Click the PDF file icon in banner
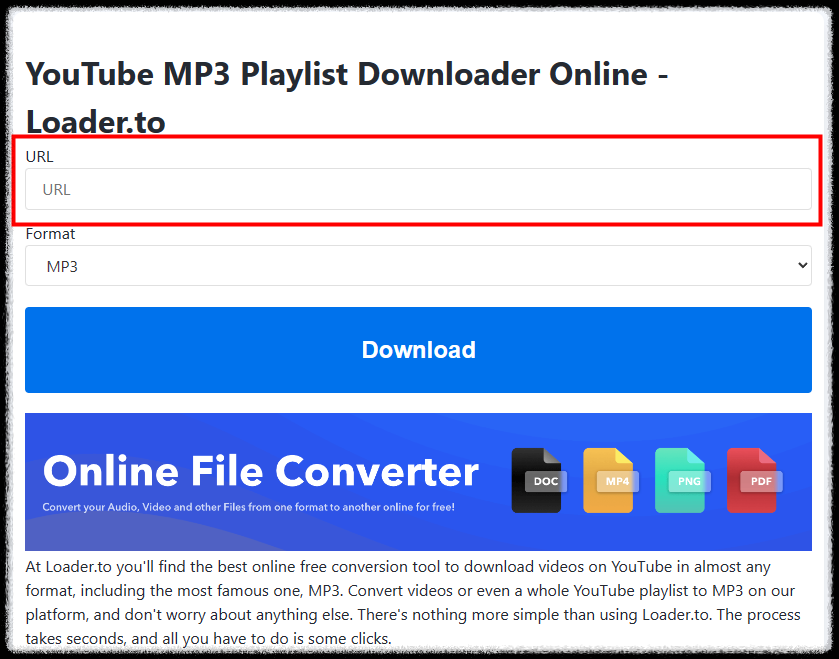Screen dimensions: 839x659 [753, 480]
